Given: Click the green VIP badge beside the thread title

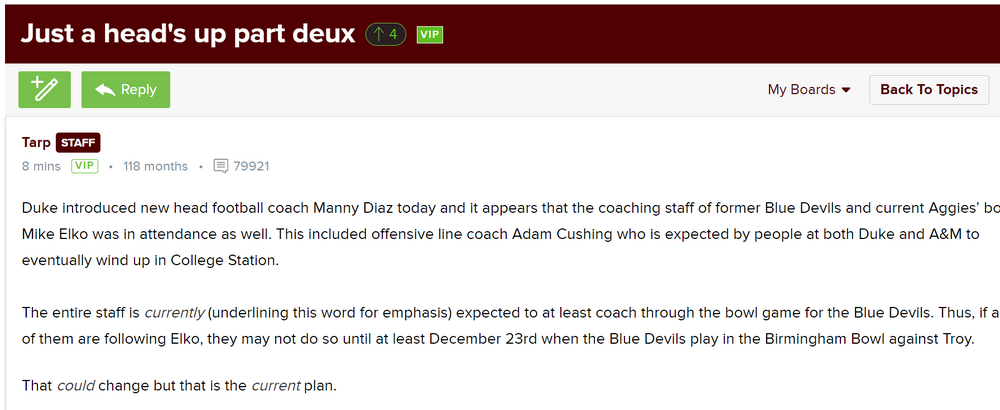Looking at the screenshot, I should (429, 35).
